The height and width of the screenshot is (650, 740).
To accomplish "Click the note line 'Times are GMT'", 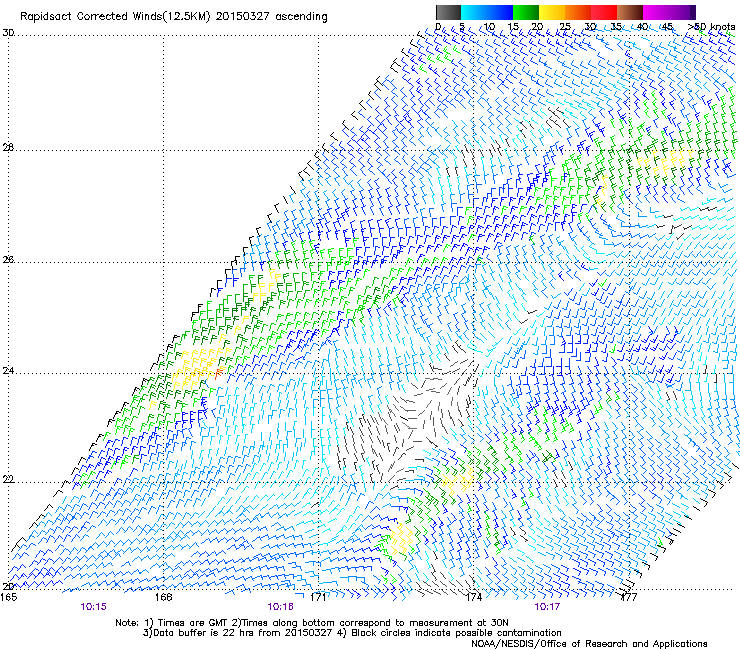I will (193, 623).
